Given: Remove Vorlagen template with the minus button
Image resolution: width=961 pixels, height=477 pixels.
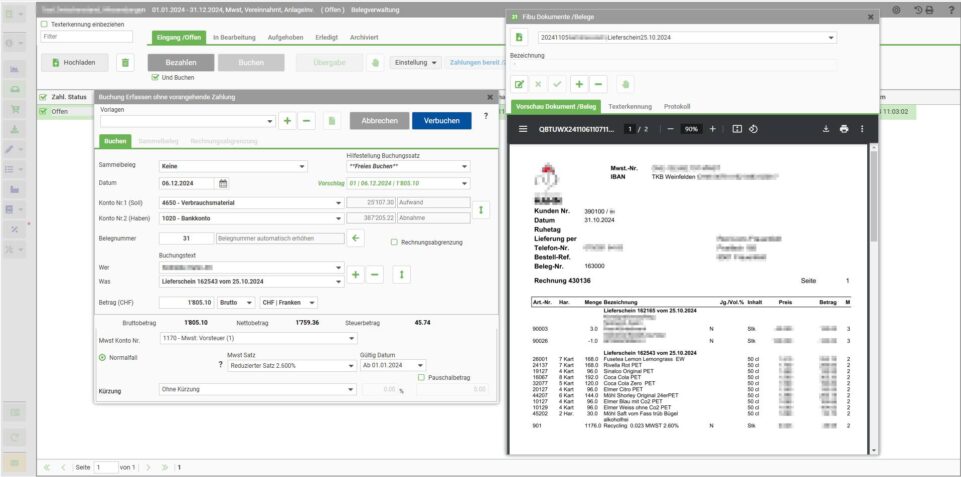Looking at the screenshot, I should point(306,121).
